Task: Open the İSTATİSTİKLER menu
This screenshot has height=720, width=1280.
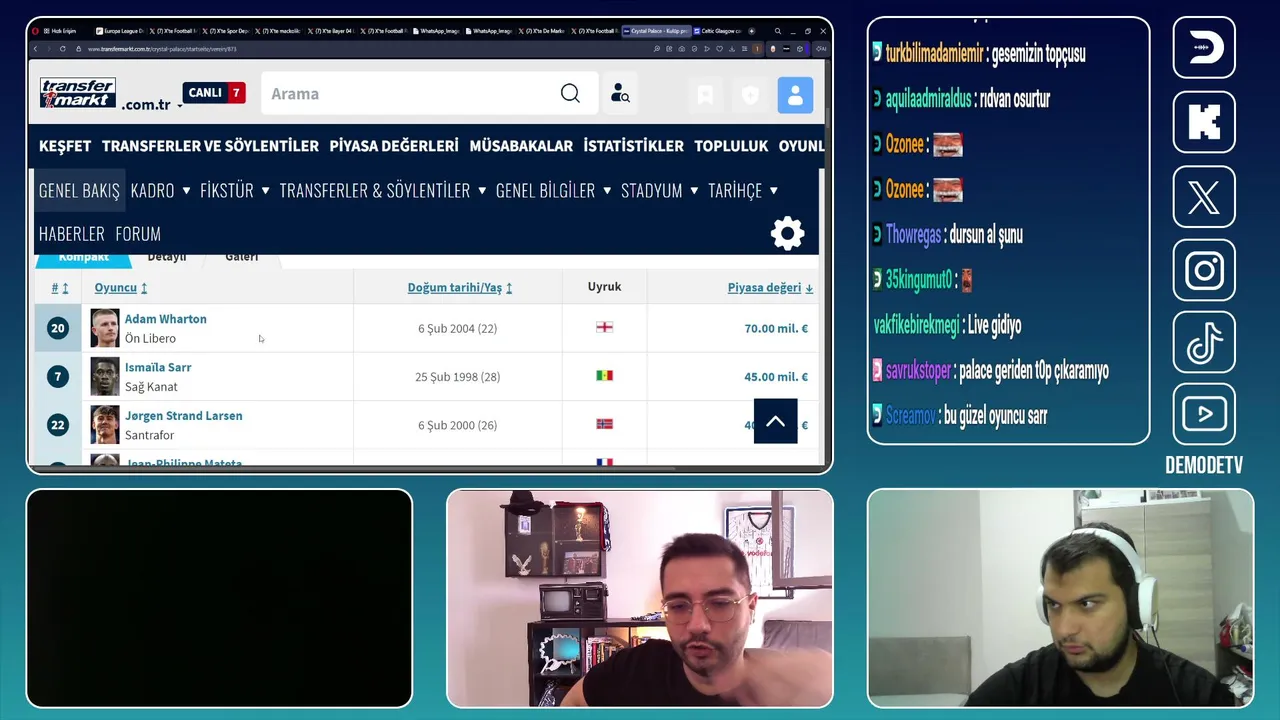Action: coord(634,146)
